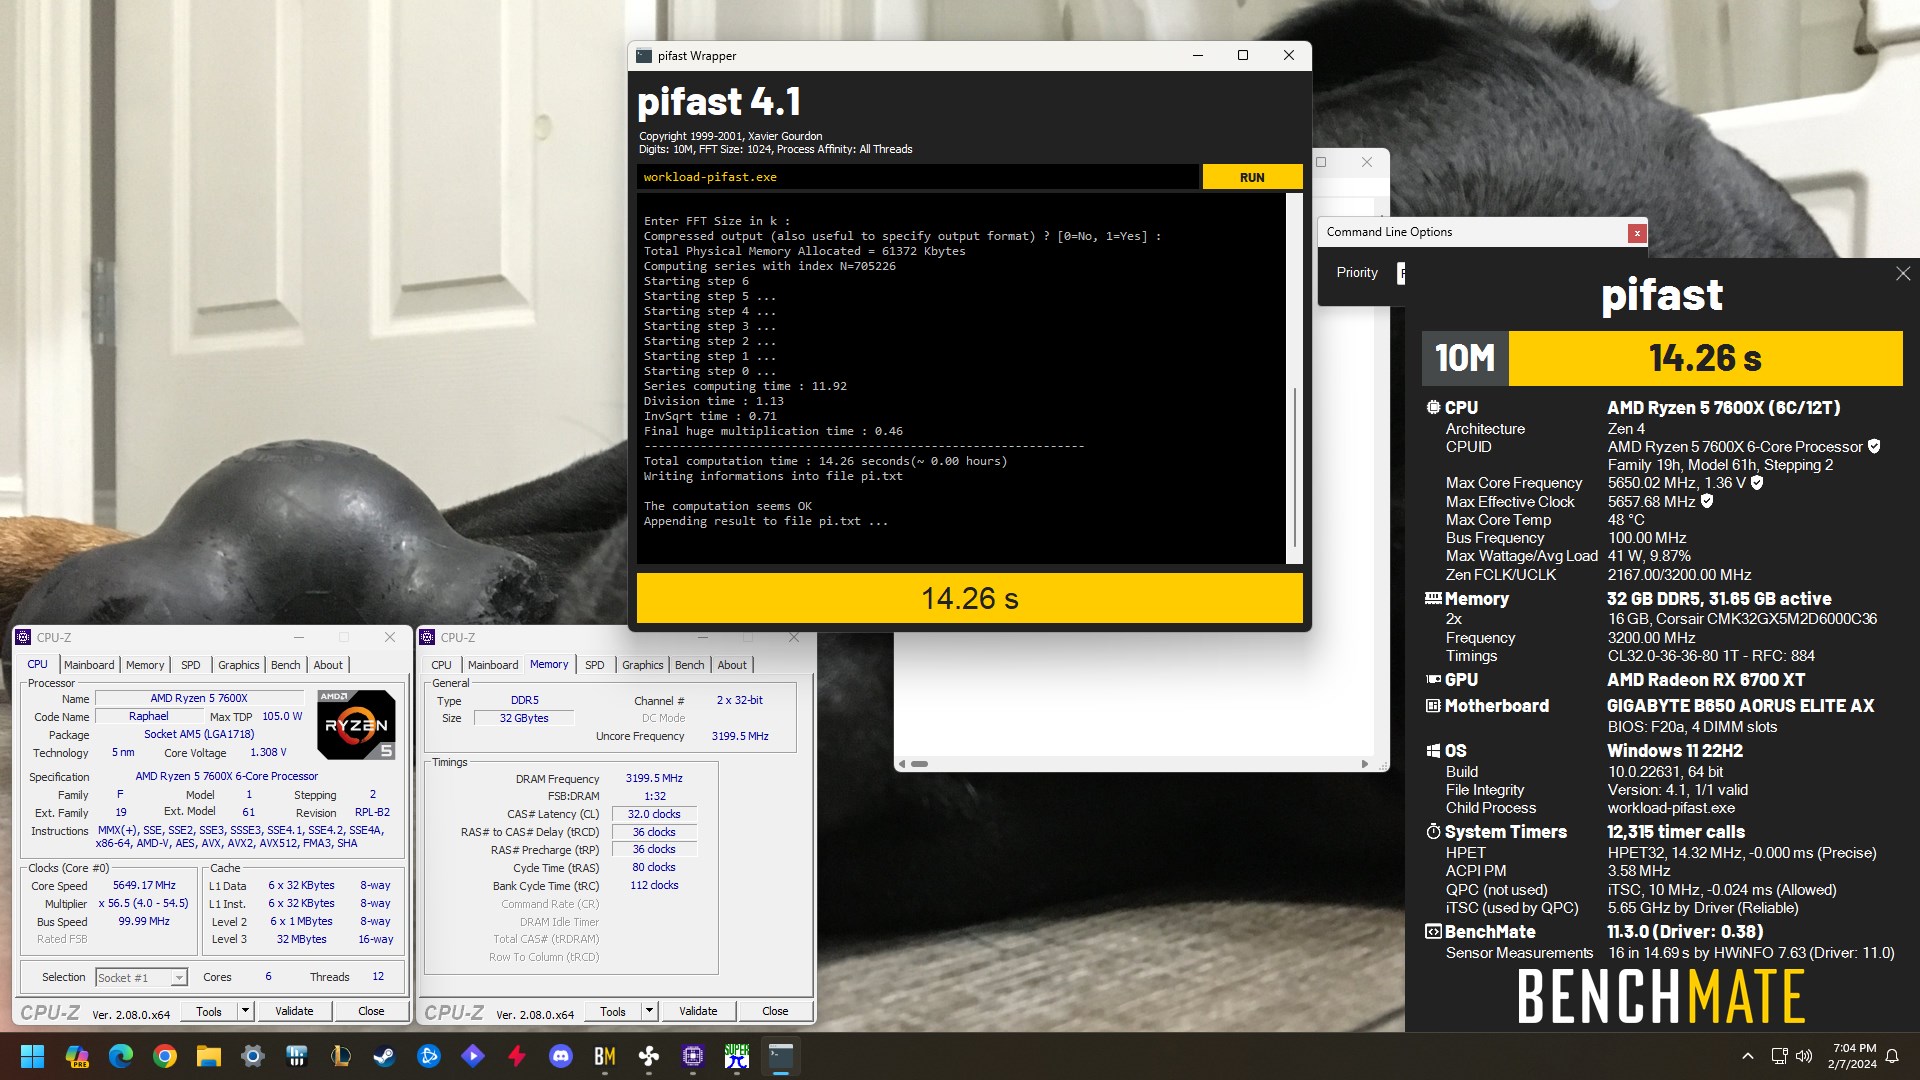Click Close button in right CPU-Z window
The image size is (1920, 1080).
(x=775, y=1011)
